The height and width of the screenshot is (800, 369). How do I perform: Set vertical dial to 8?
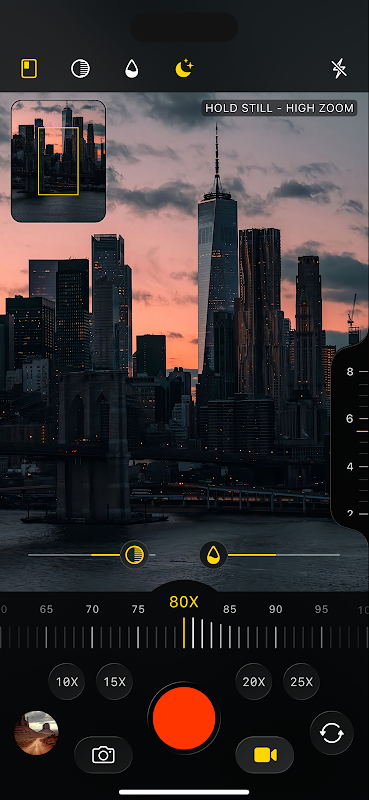[350, 371]
